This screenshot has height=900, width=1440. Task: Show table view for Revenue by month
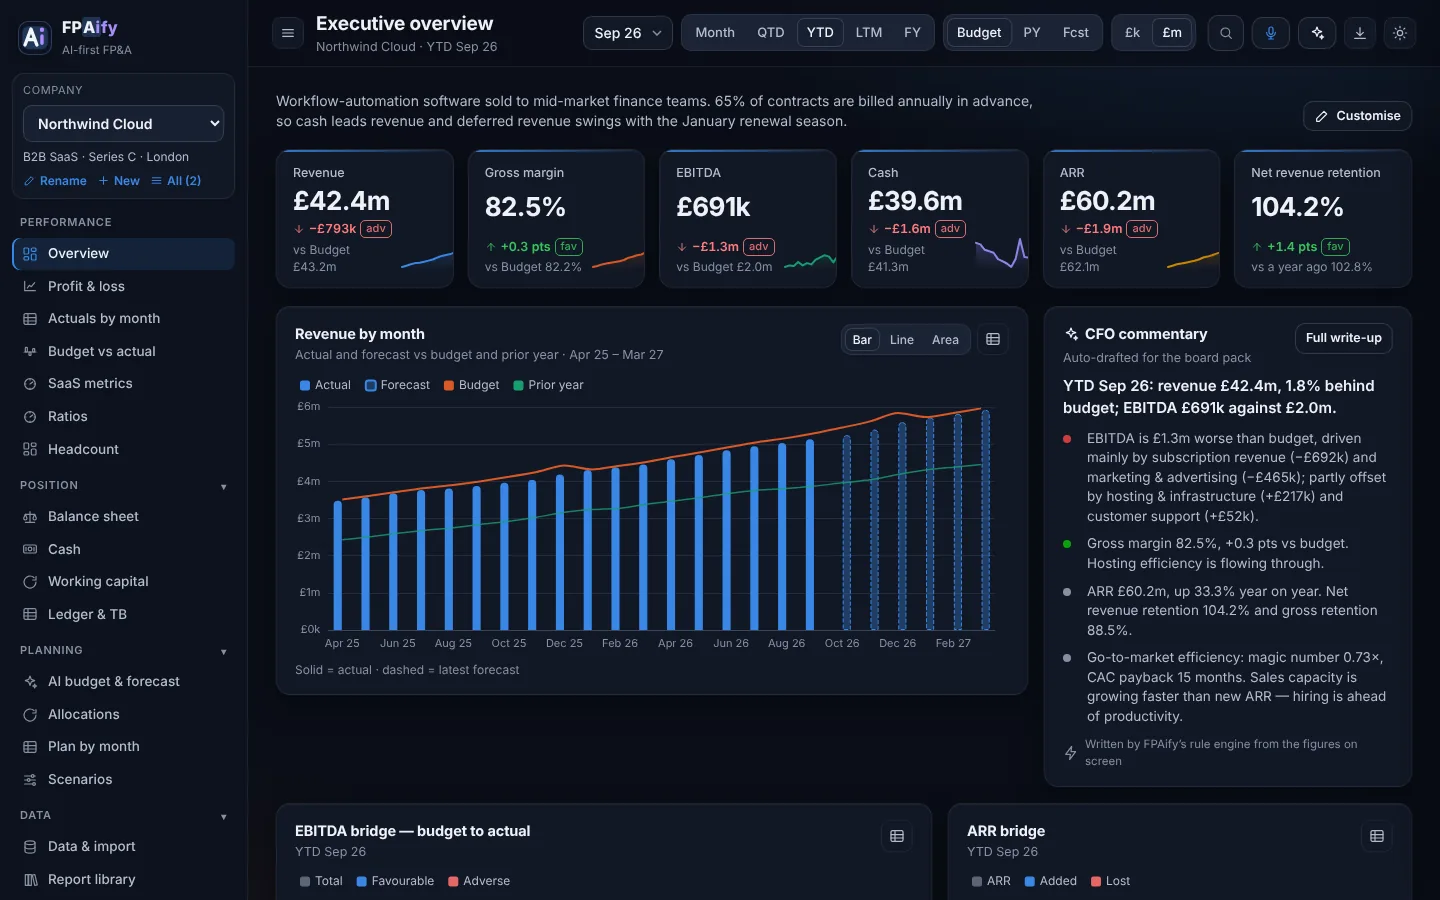993,340
